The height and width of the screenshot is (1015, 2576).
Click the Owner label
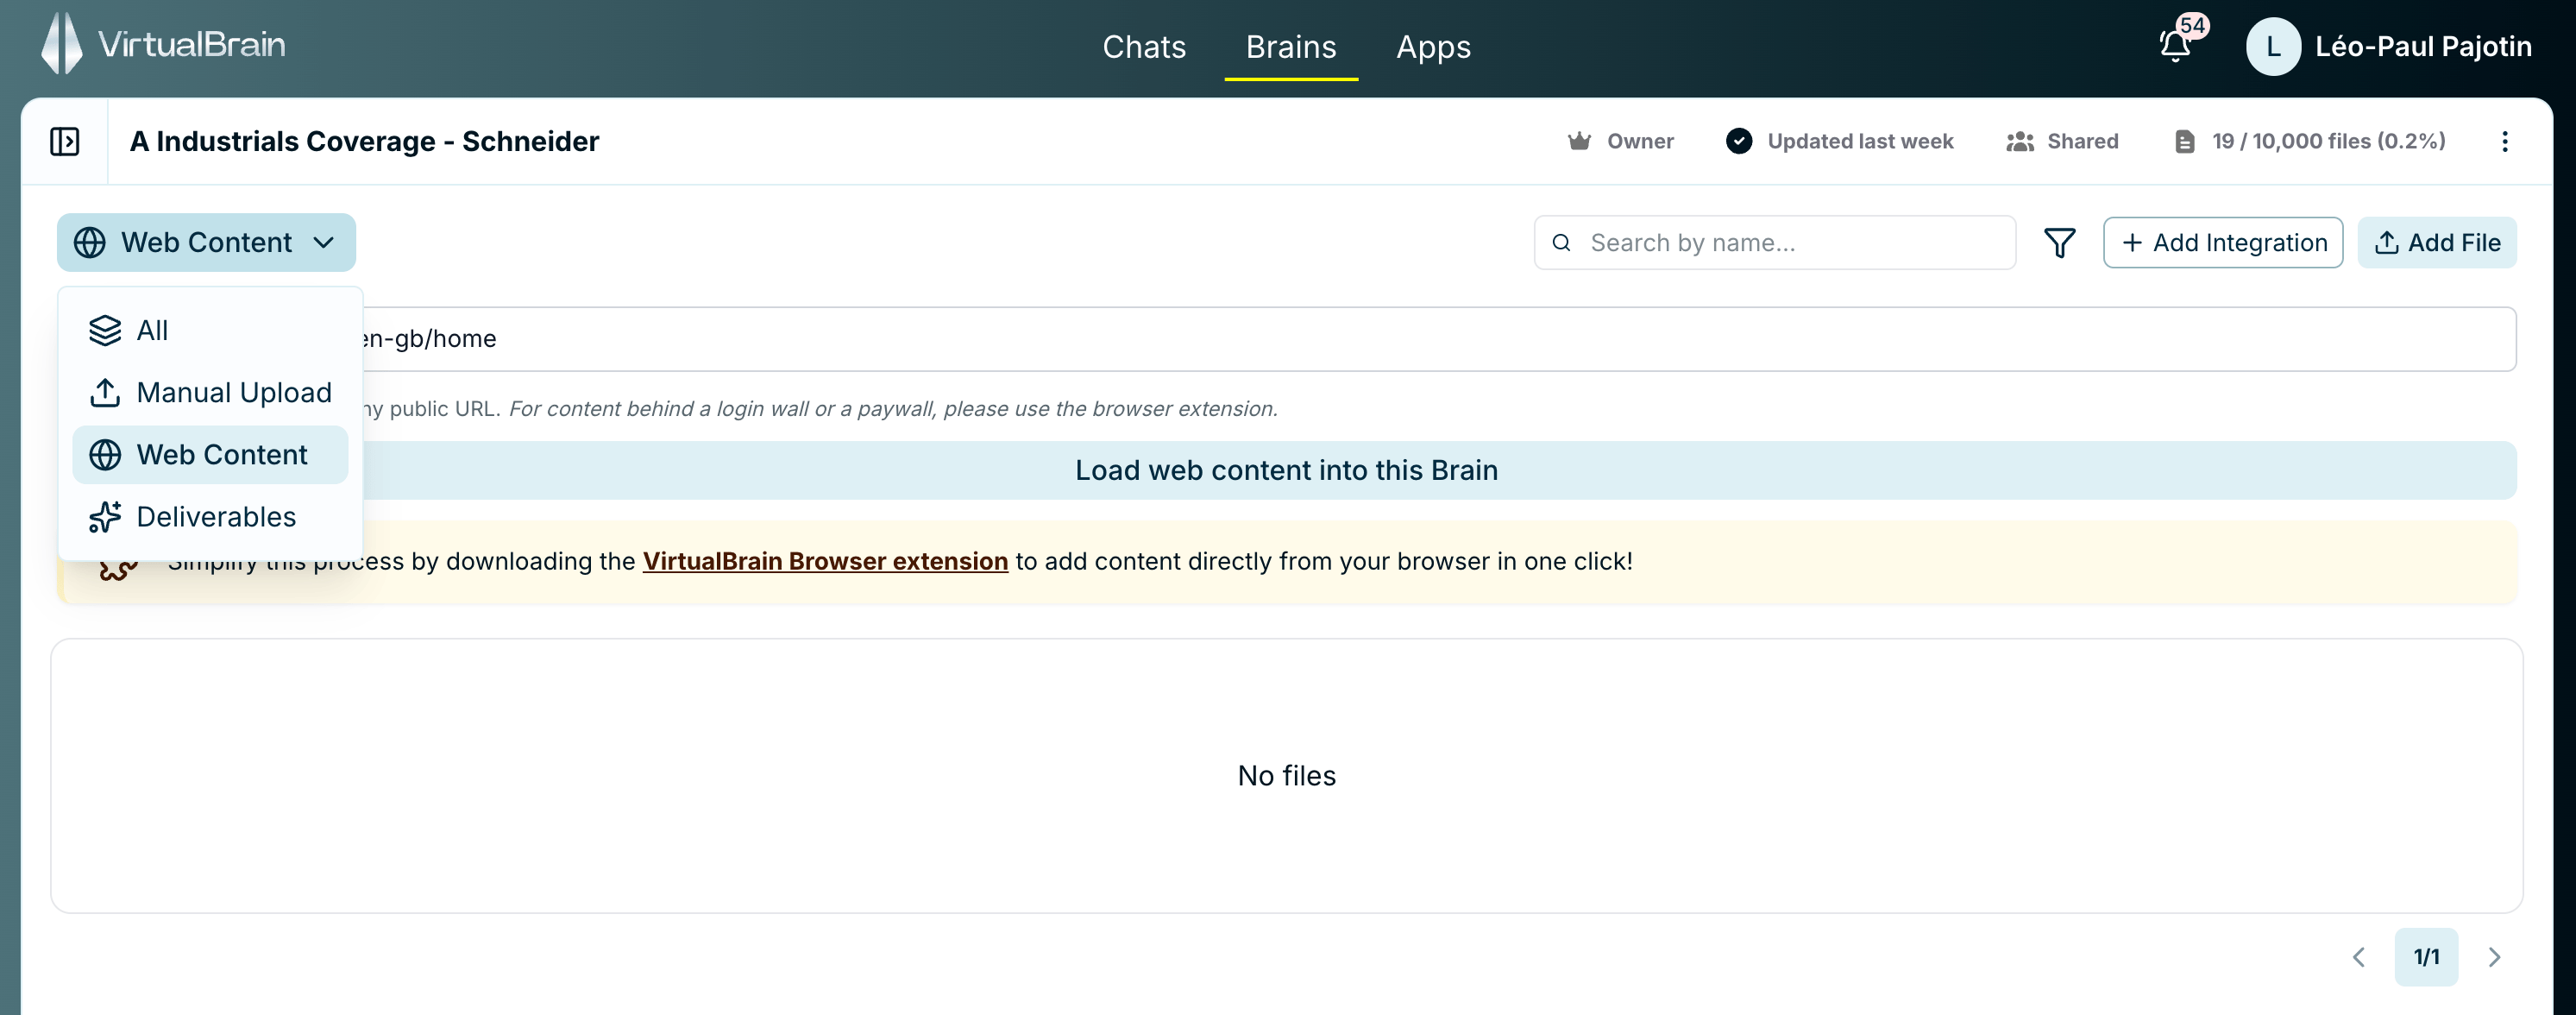click(x=1640, y=141)
